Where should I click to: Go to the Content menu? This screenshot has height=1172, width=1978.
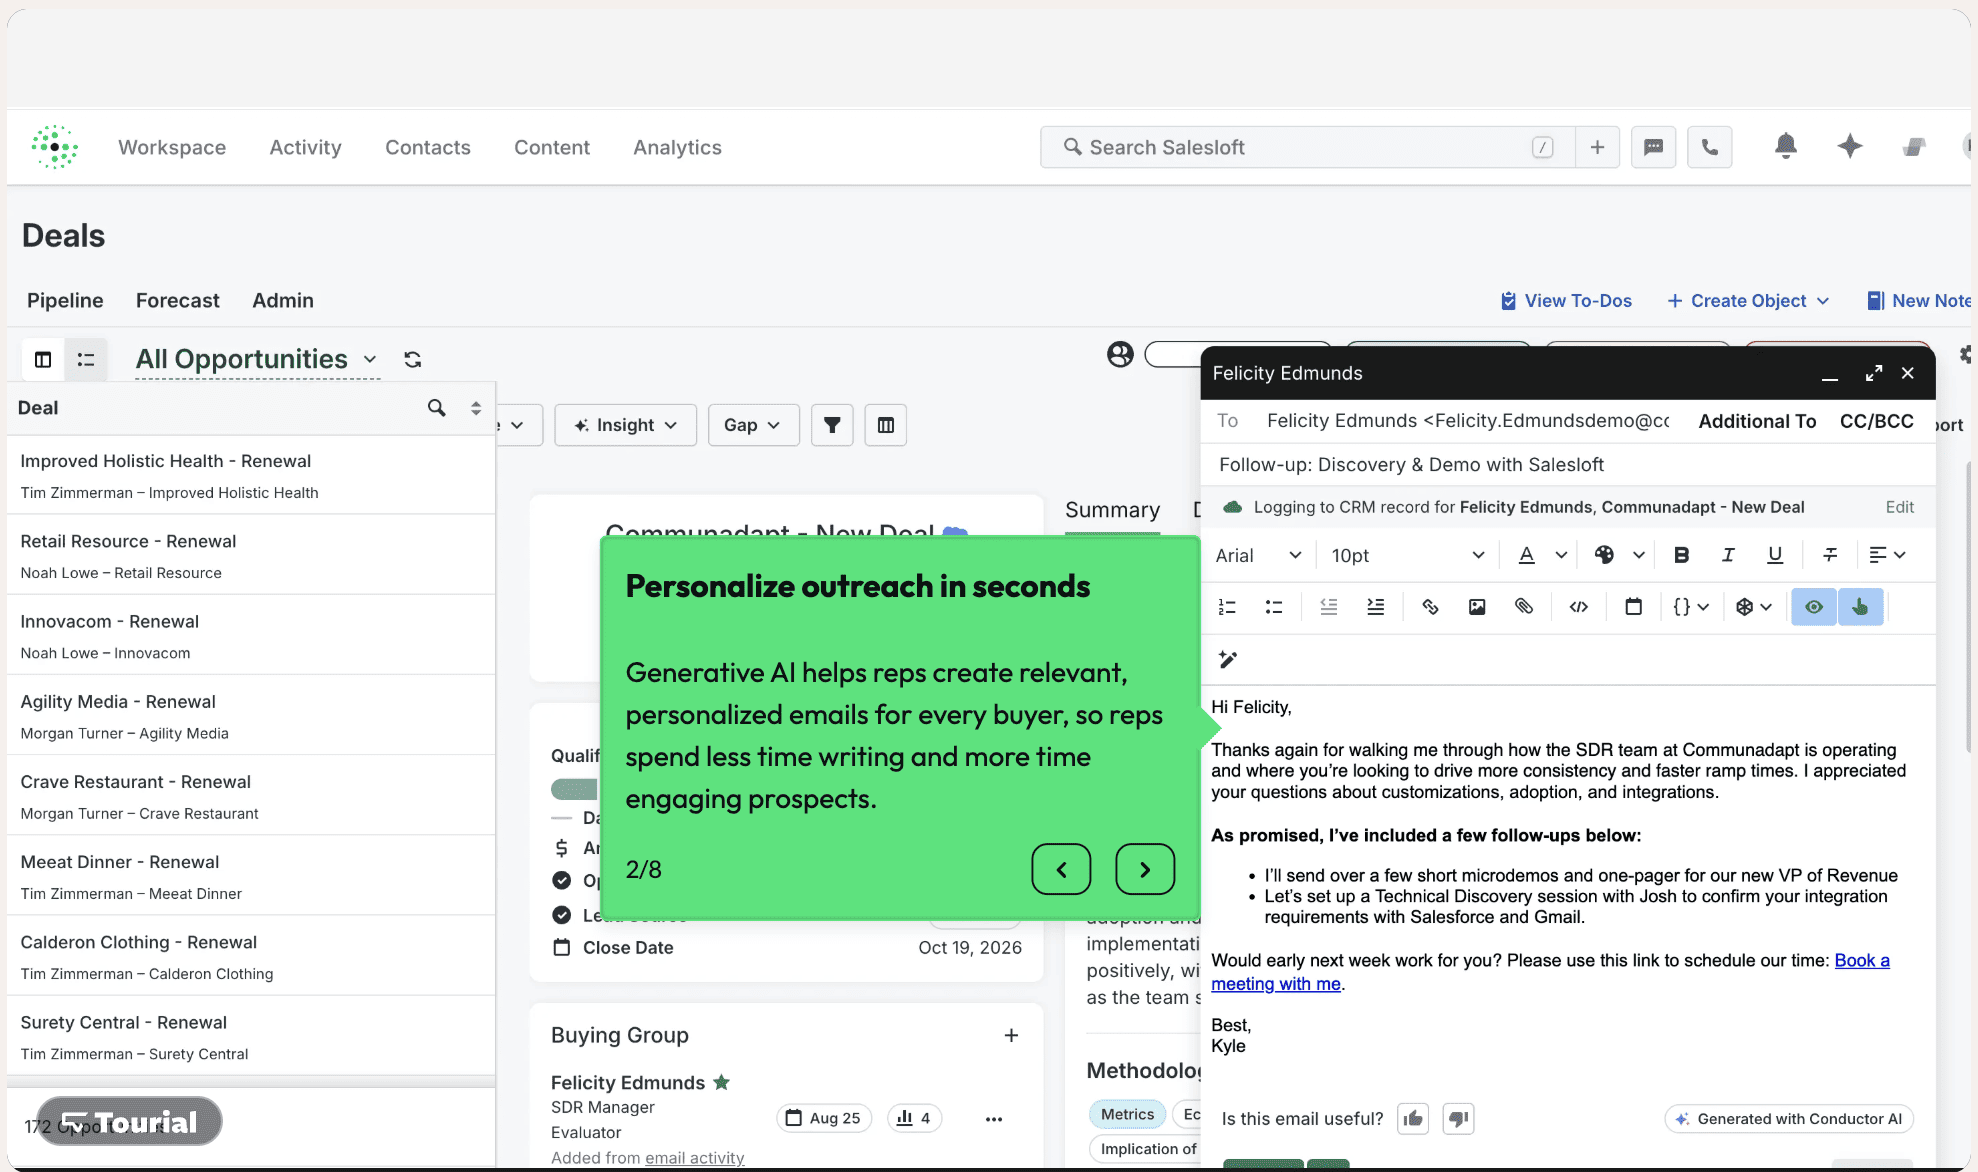coord(552,147)
